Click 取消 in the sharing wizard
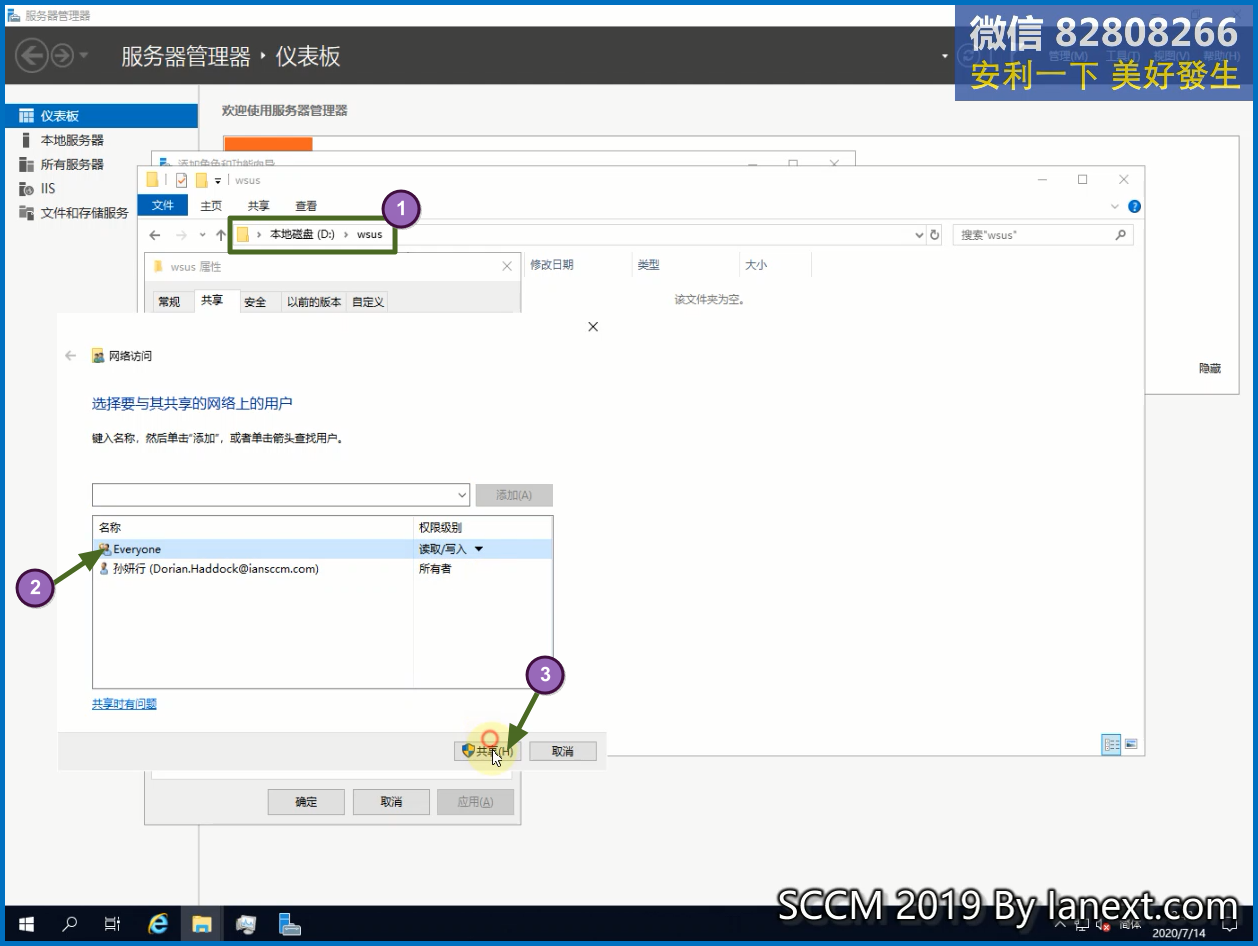 point(563,751)
